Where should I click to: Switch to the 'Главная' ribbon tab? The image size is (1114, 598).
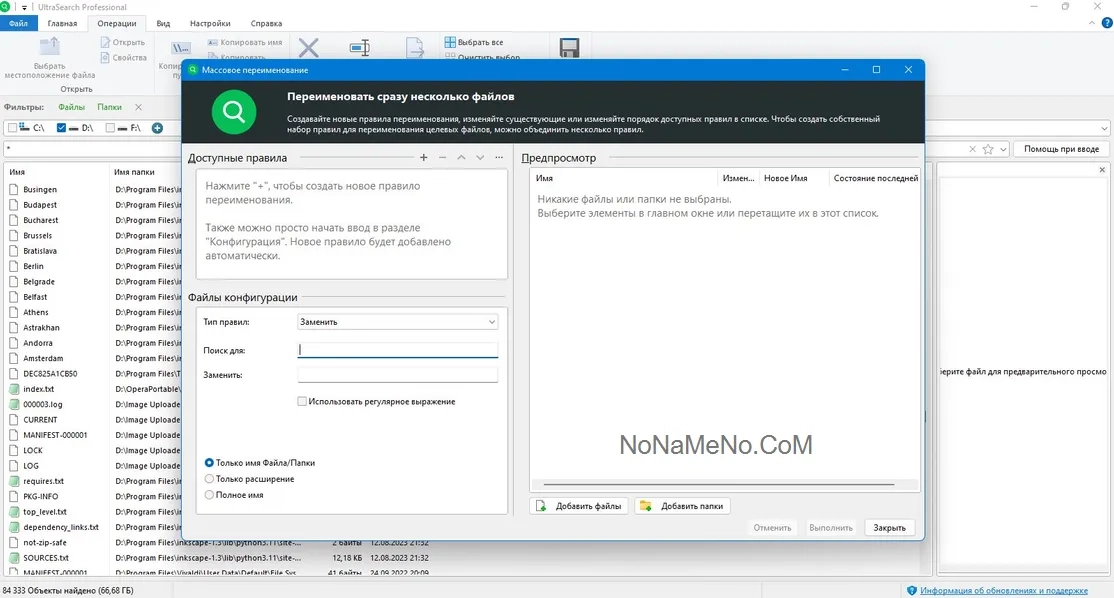[x=62, y=23]
